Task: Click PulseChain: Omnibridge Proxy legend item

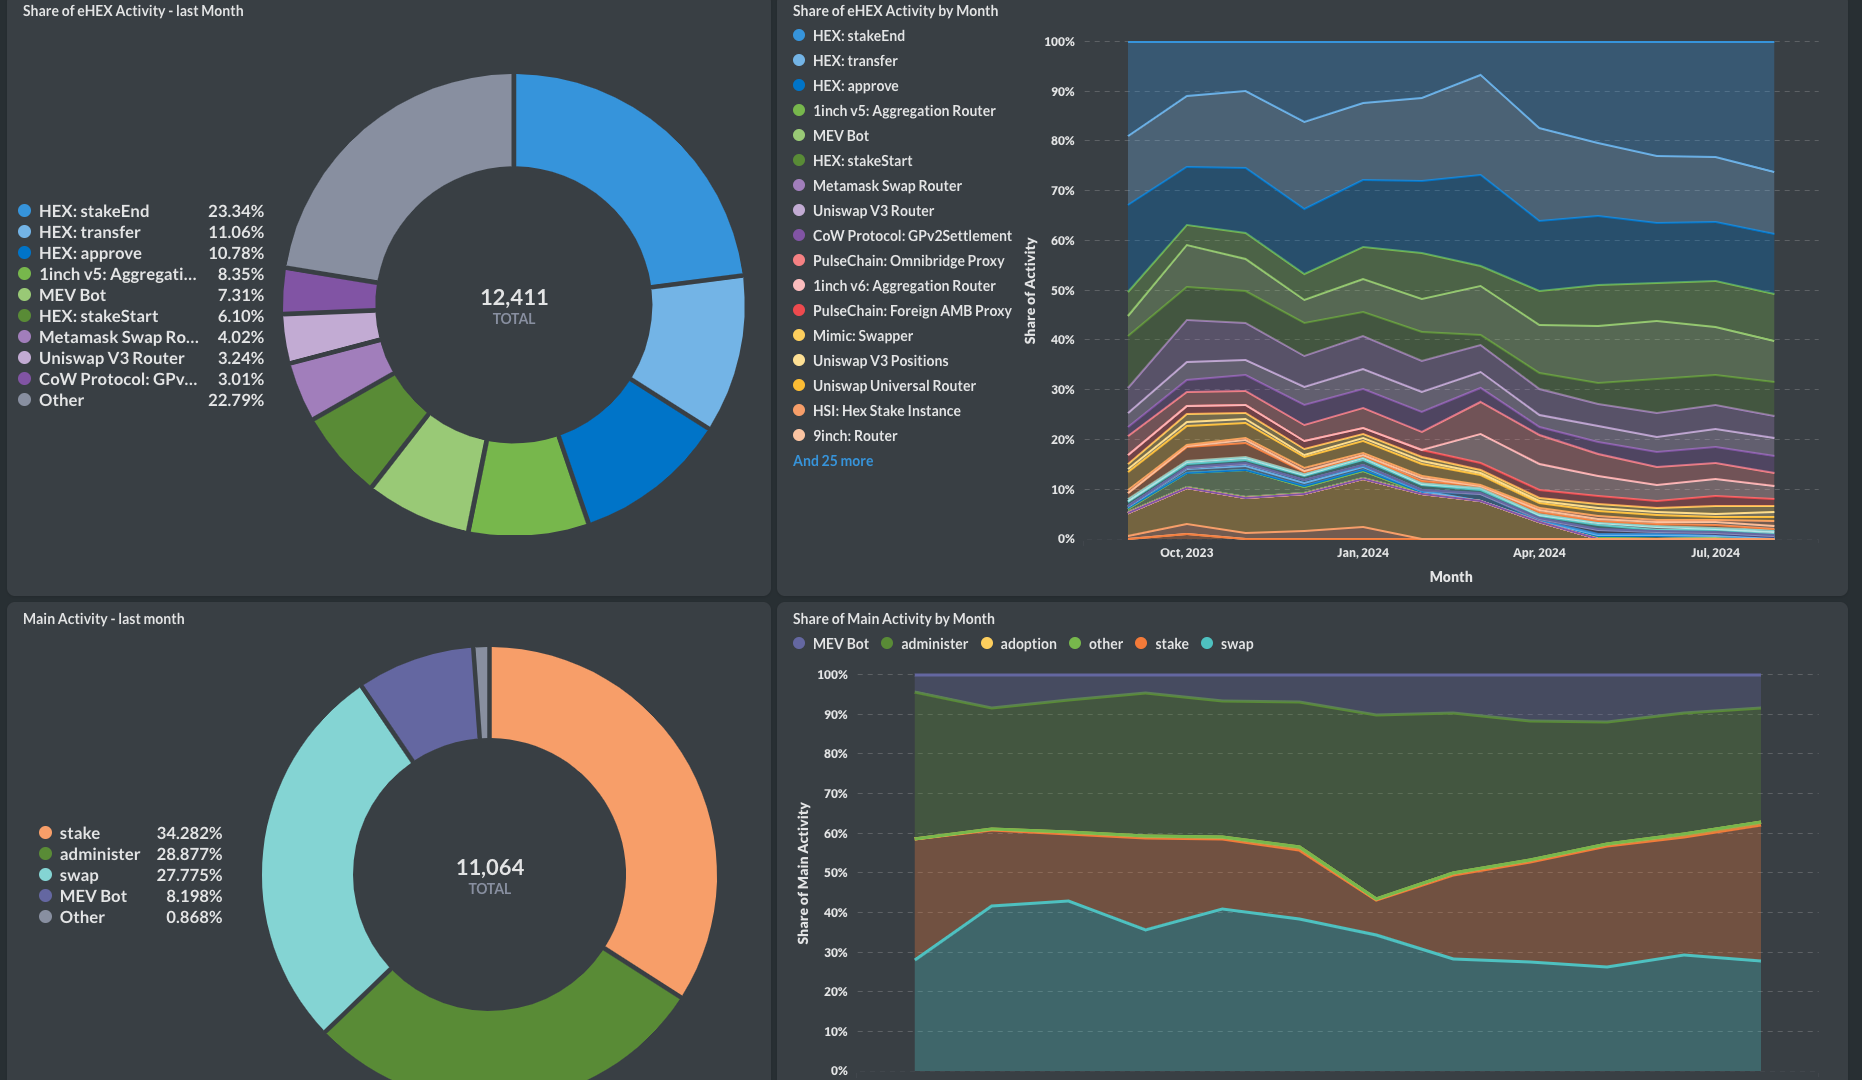Action: [899, 261]
